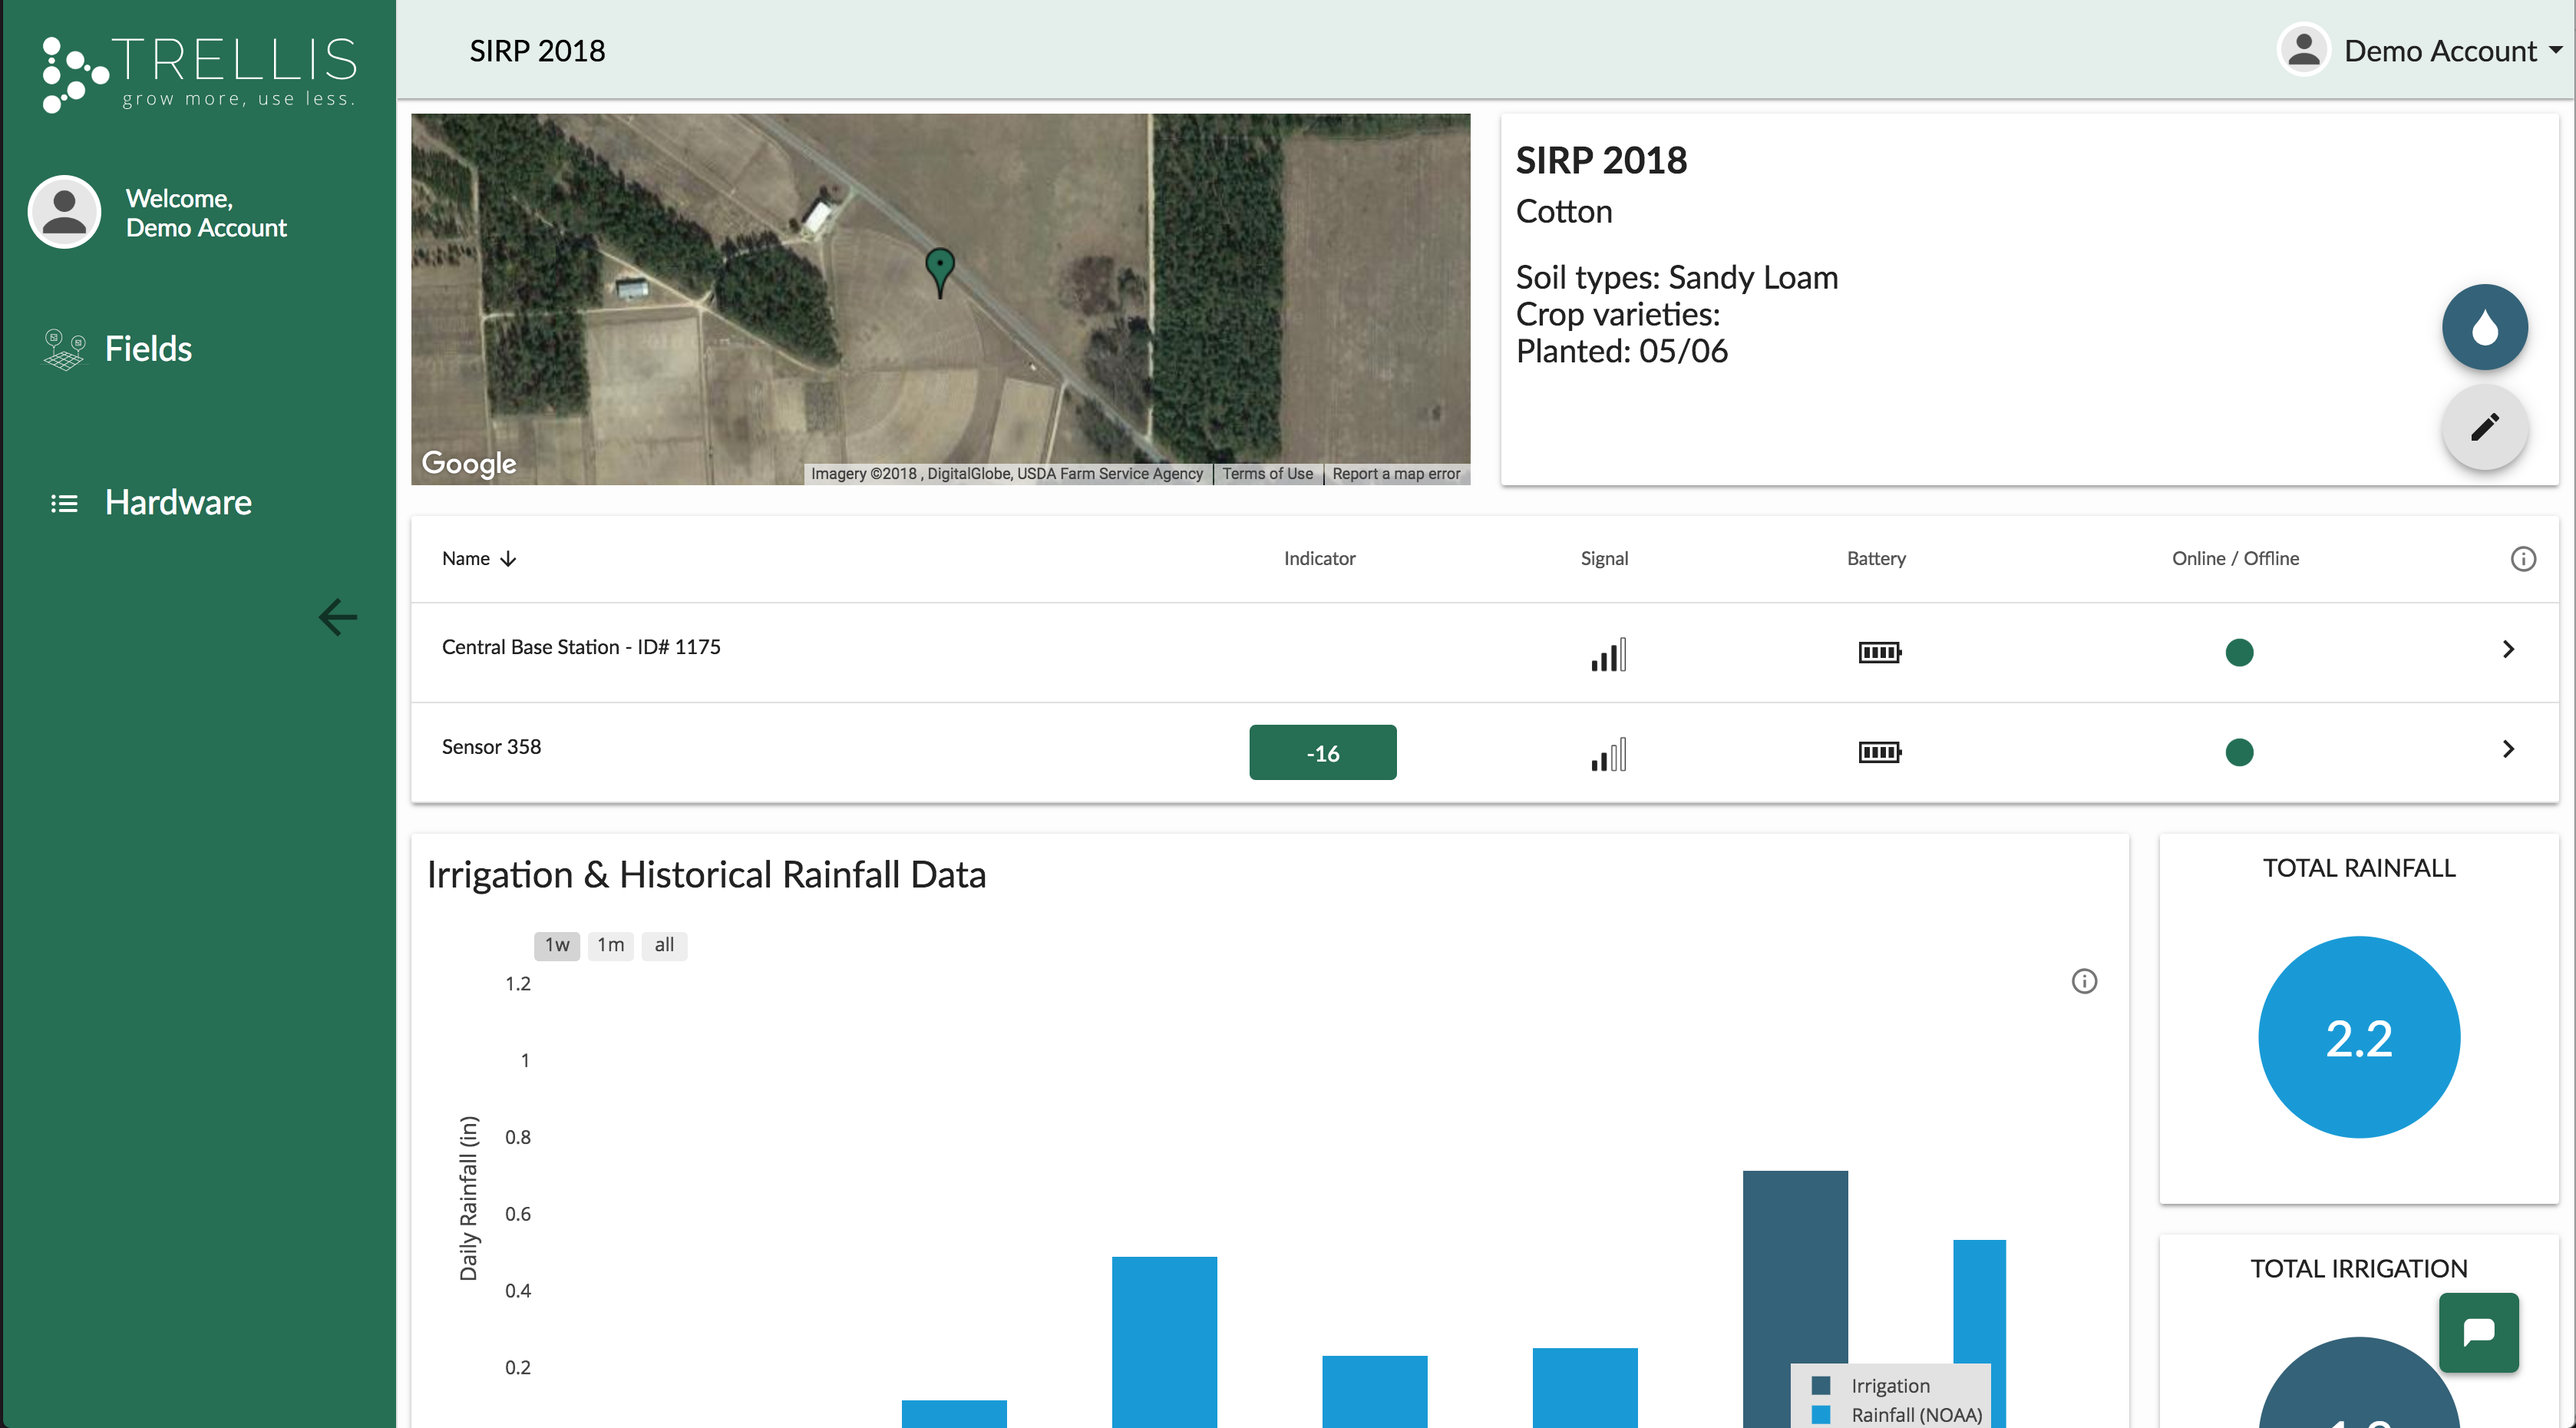Click the sensor table info icon
The height and width of the screenshot is (1428, 2576).
pyautogui.click(x=2522, y=559)
